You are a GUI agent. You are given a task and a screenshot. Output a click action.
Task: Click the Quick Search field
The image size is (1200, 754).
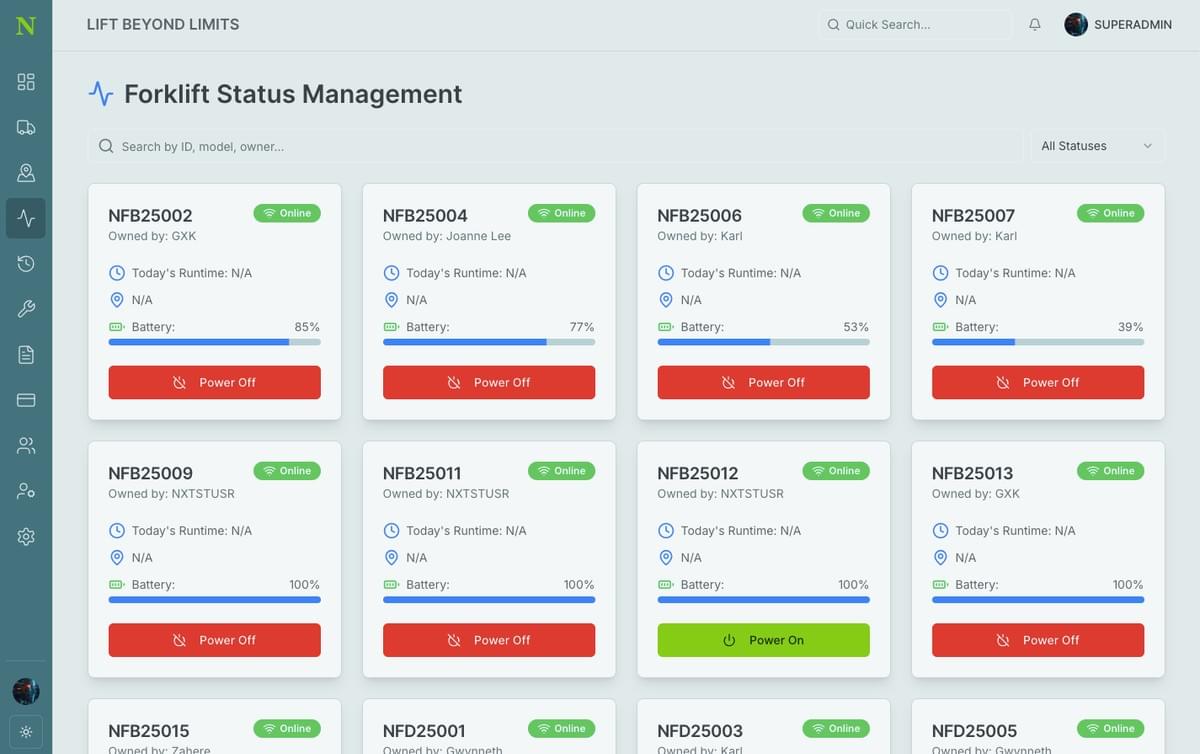click(x=914, y=25)
